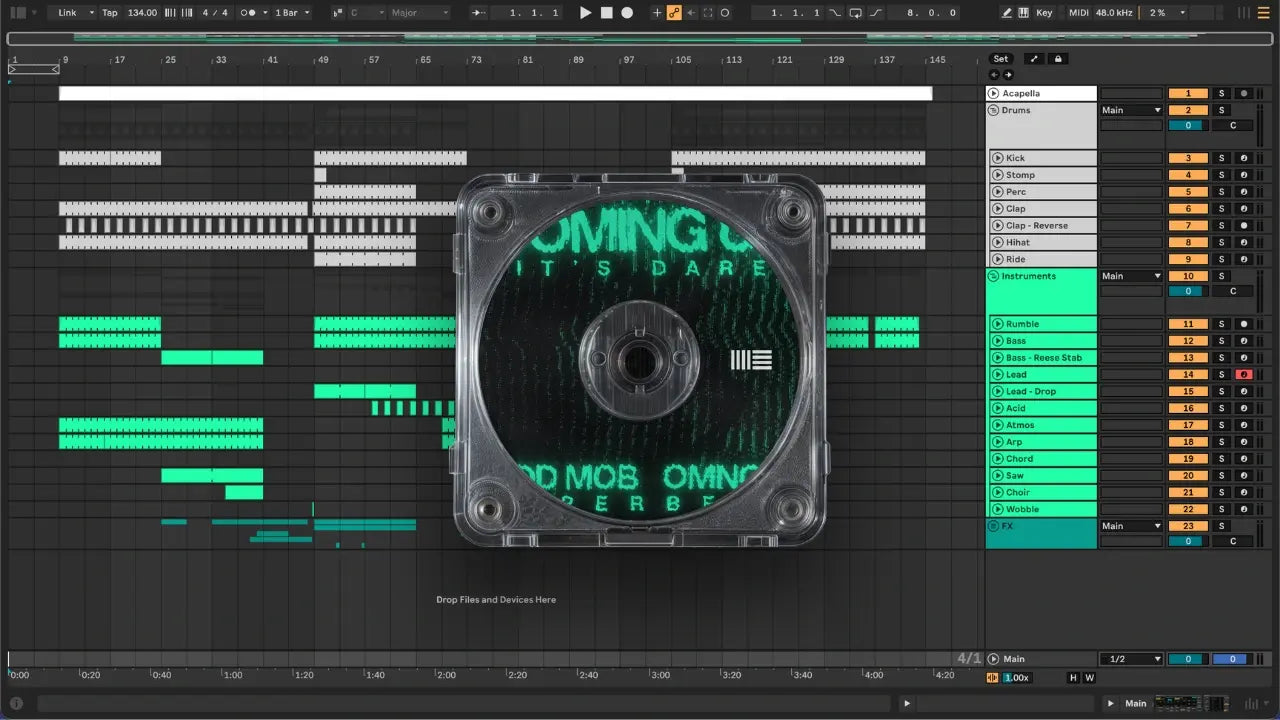
Task: Open the Main track 1/2 output dropdown
Action: tap(1131, 659)
